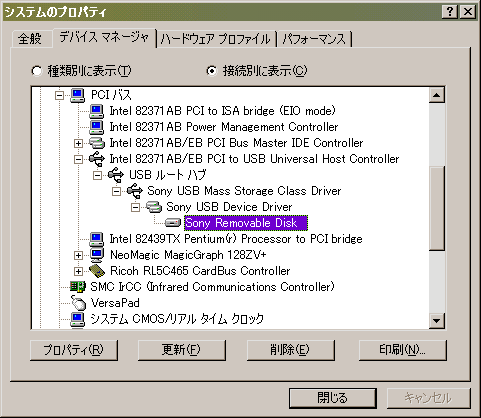The image size is (481, 418).
Task: Switch to the 全般 tab
Action: coord(31,39)
